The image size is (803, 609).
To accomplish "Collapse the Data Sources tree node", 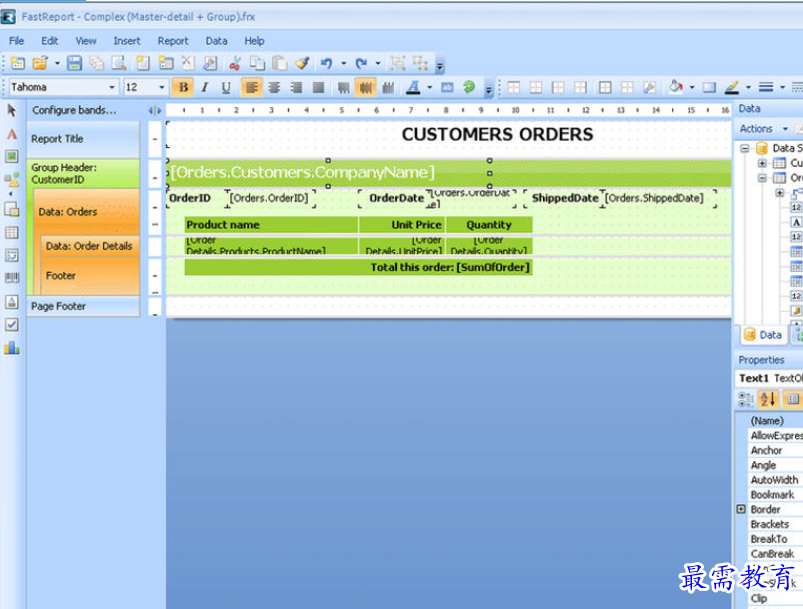I will (745, 149).
